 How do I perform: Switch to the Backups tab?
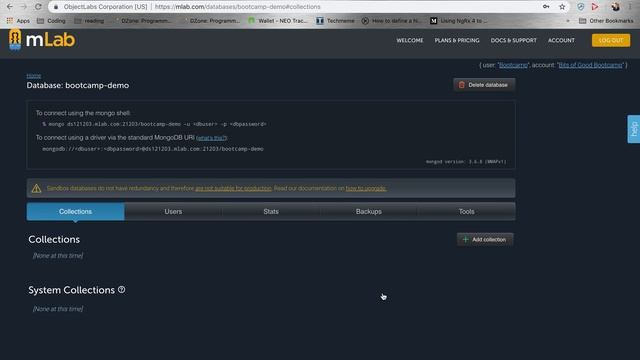(369, 211)
